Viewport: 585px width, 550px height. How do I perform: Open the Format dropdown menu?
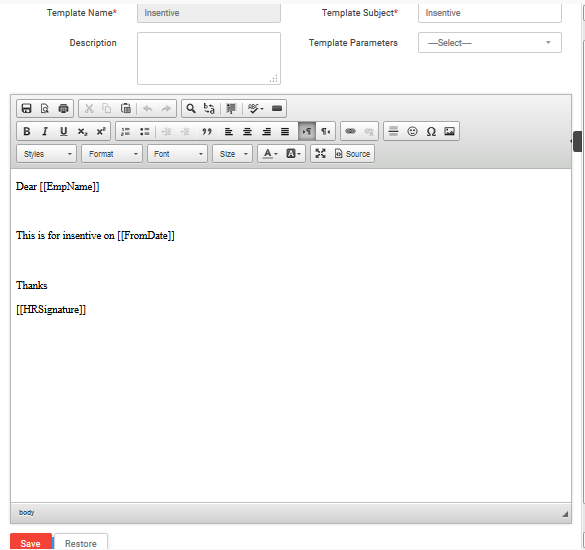[112, 154]
